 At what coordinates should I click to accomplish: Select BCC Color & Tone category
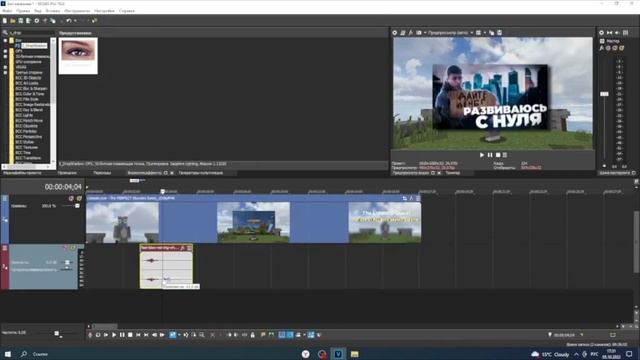30,93
